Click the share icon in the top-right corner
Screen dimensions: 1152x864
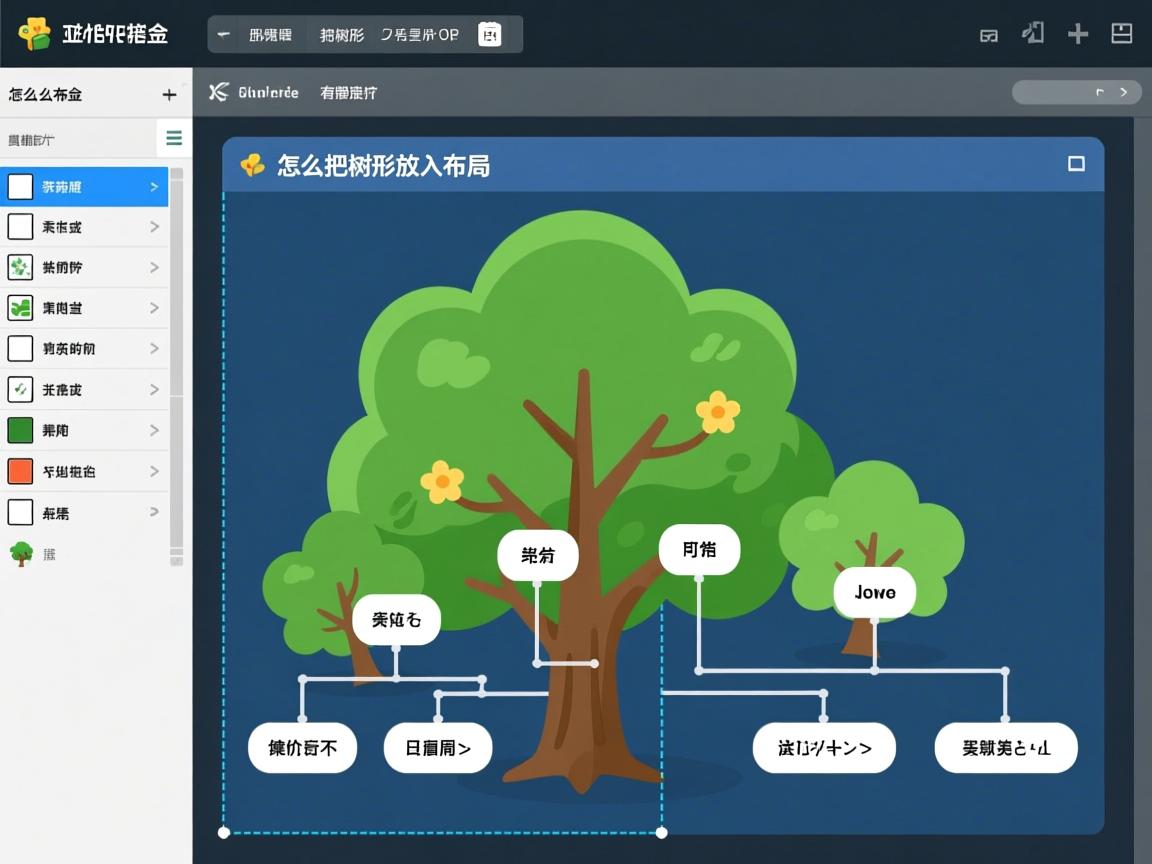[1032, 33]
